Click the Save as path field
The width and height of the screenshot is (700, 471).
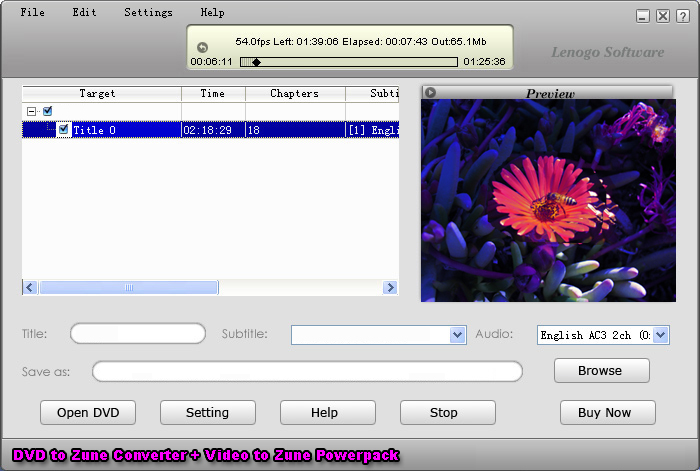(x=308, y=371)
